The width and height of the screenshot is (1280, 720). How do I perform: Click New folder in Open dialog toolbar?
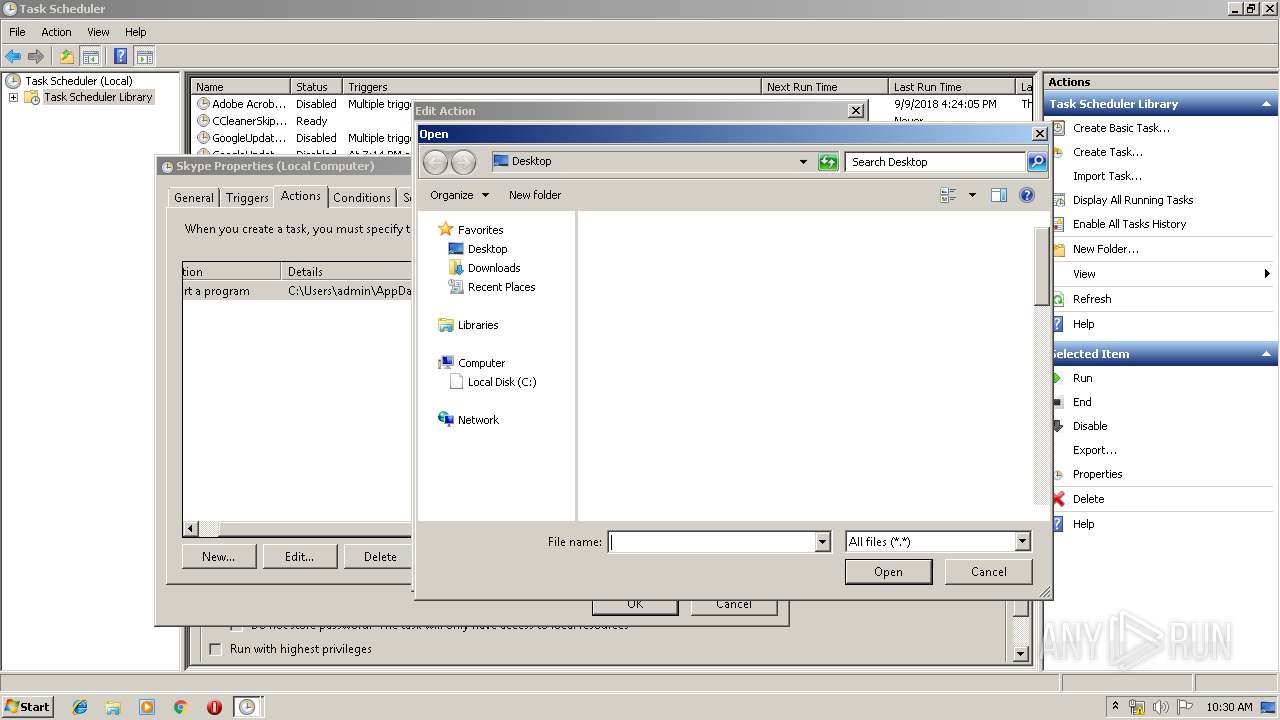click(x=535, y=195)
